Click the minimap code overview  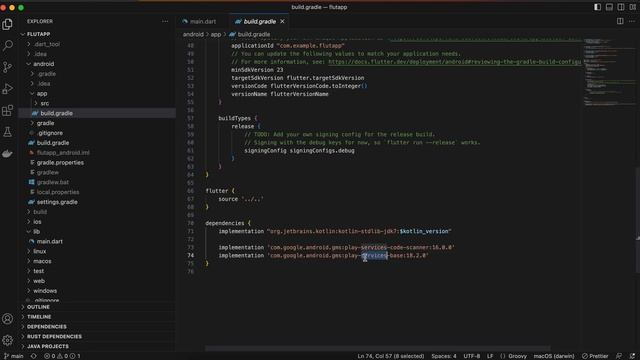coord(609,73)
